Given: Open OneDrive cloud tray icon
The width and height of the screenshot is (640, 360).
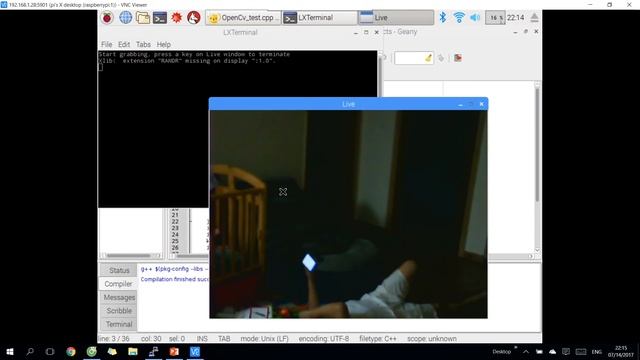Looking at the screenshot, I should [552, 351].
